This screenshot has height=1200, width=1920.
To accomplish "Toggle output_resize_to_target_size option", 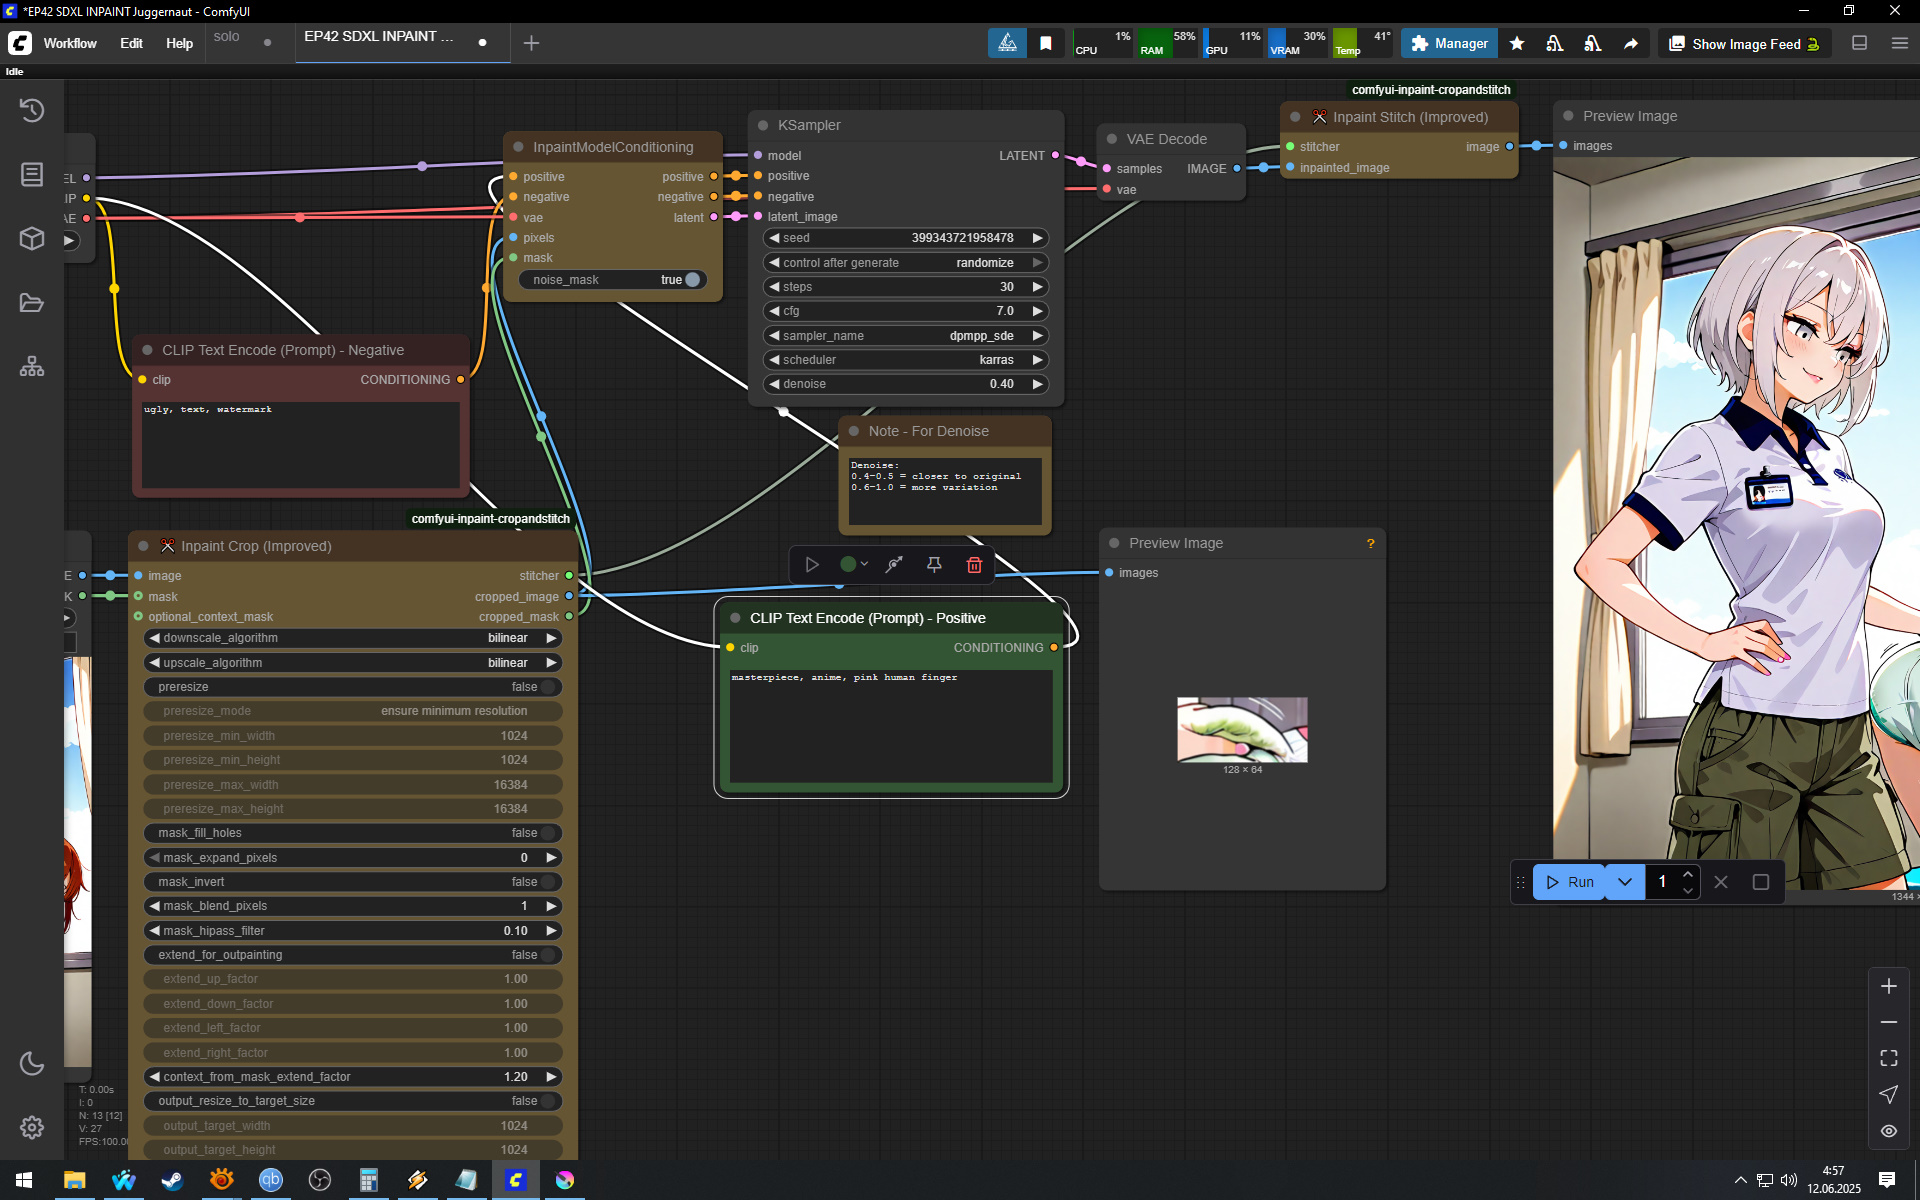I will point(353,1101).
